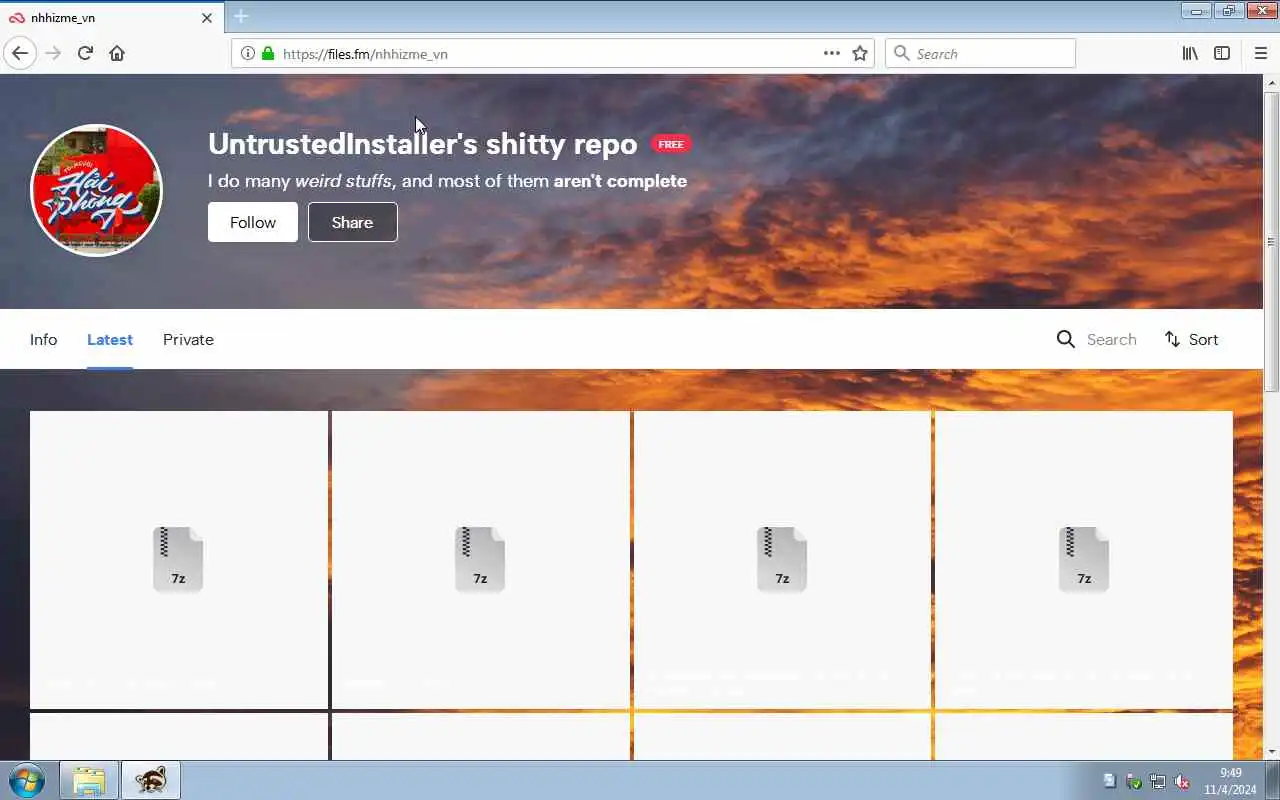Click the vertical scrollbar down arrow
1280x800 pixels.
[1271, 752]
